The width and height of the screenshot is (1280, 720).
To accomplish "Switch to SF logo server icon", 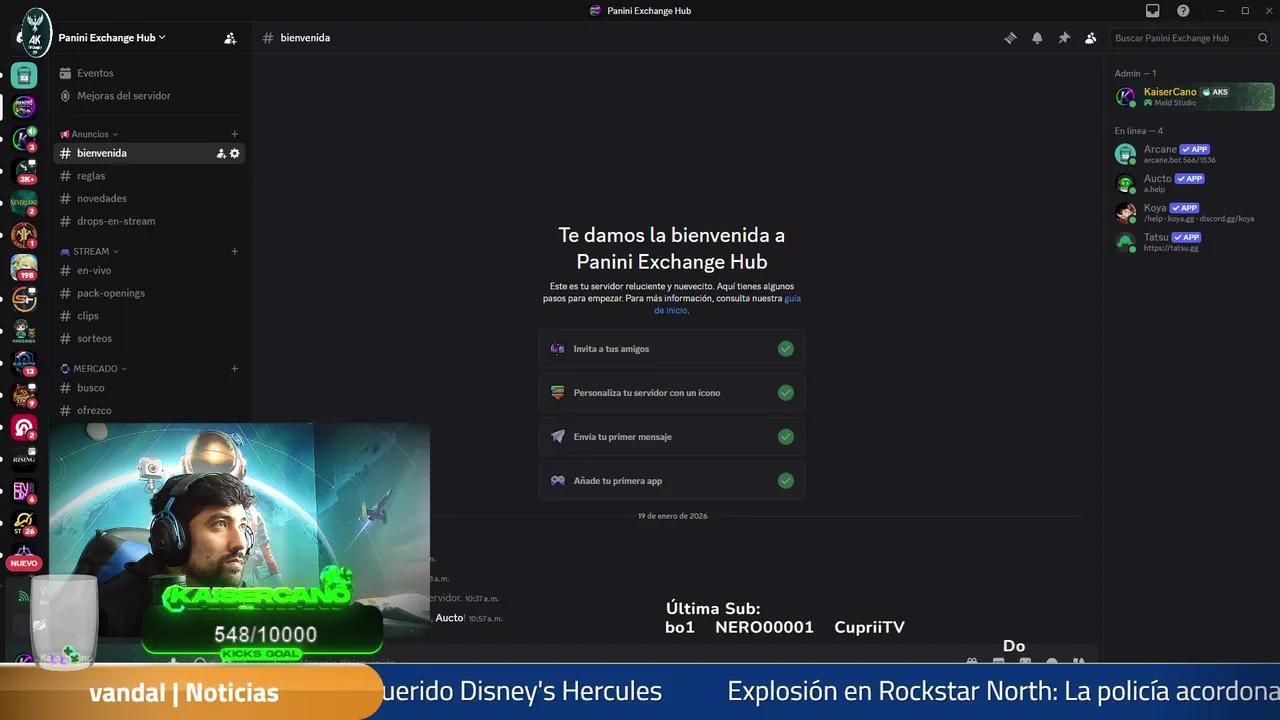I will (x=24, y=299).
